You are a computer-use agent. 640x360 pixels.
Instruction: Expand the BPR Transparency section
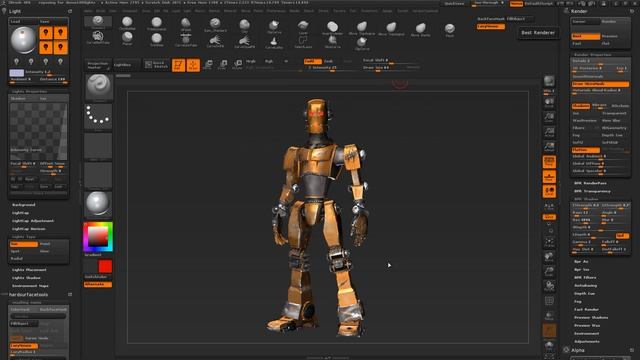[592, 191]
